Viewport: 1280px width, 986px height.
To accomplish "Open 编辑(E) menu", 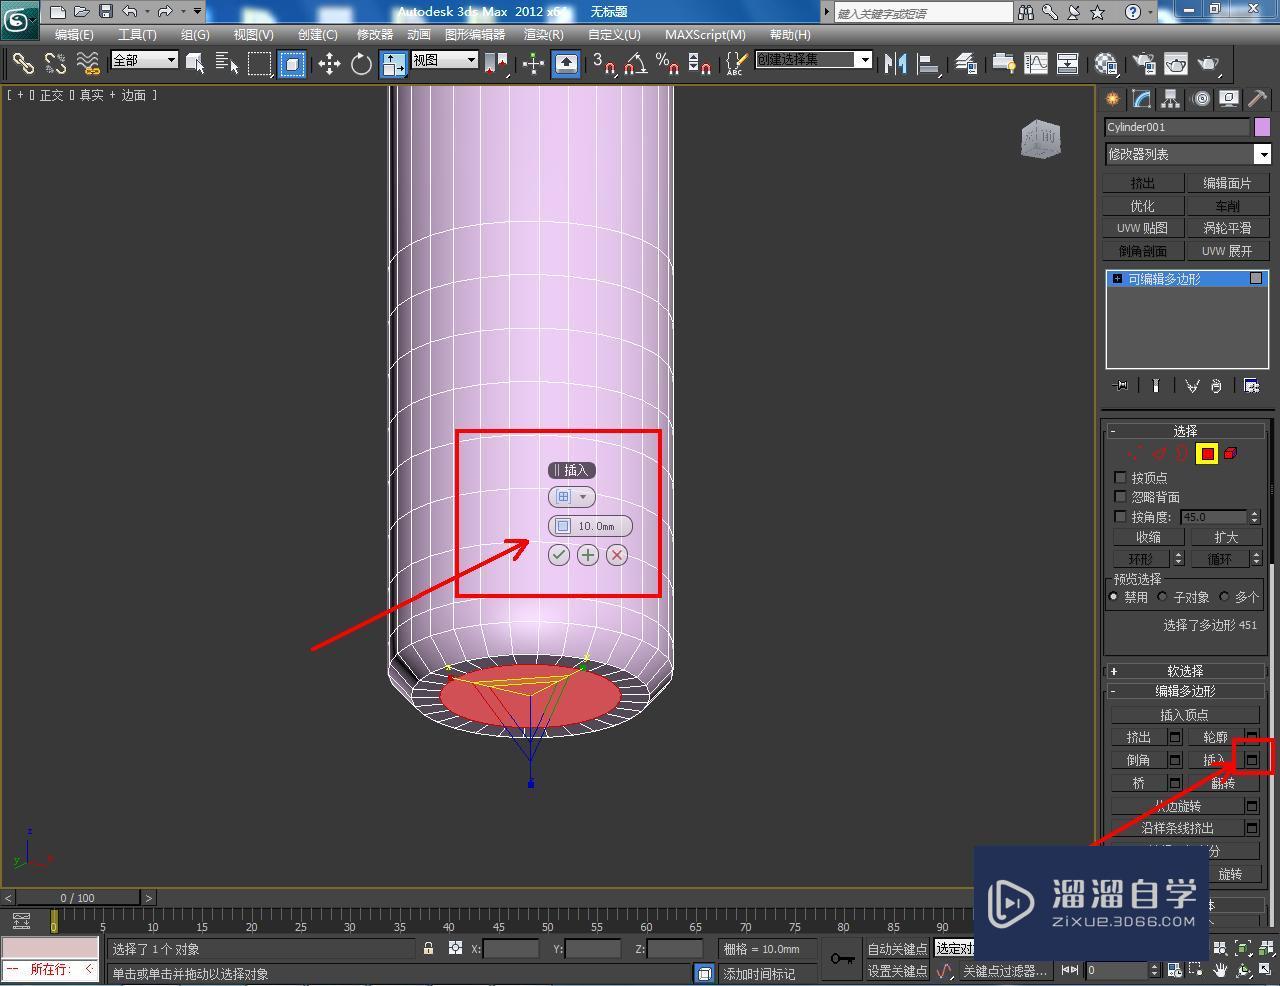I will [x=74, y=34].
